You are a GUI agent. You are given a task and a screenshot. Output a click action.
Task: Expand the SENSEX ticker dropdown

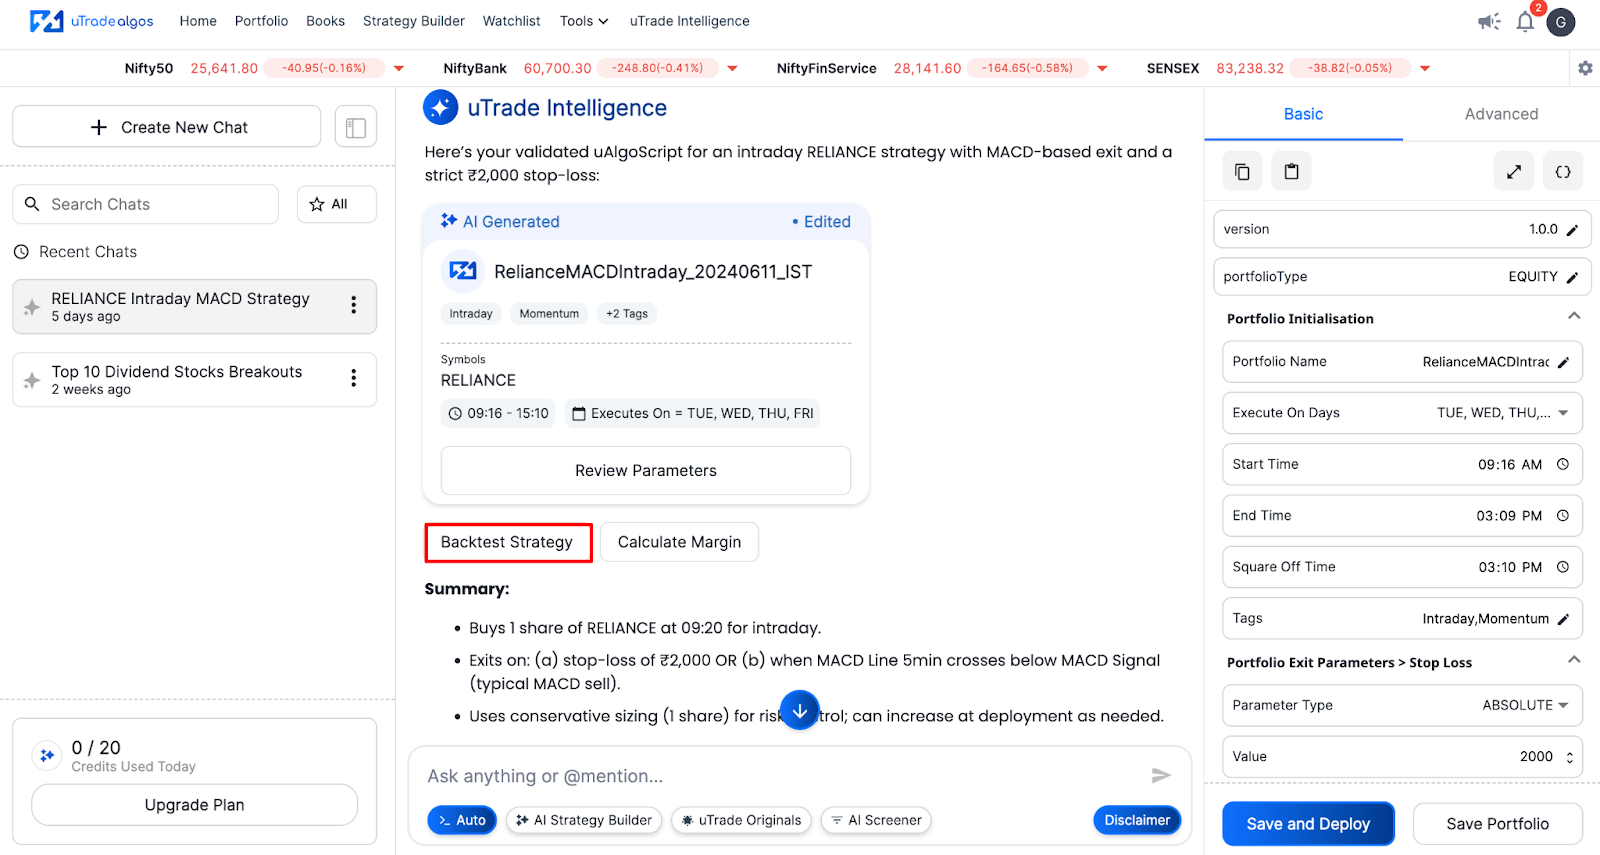coord(1425,69)
